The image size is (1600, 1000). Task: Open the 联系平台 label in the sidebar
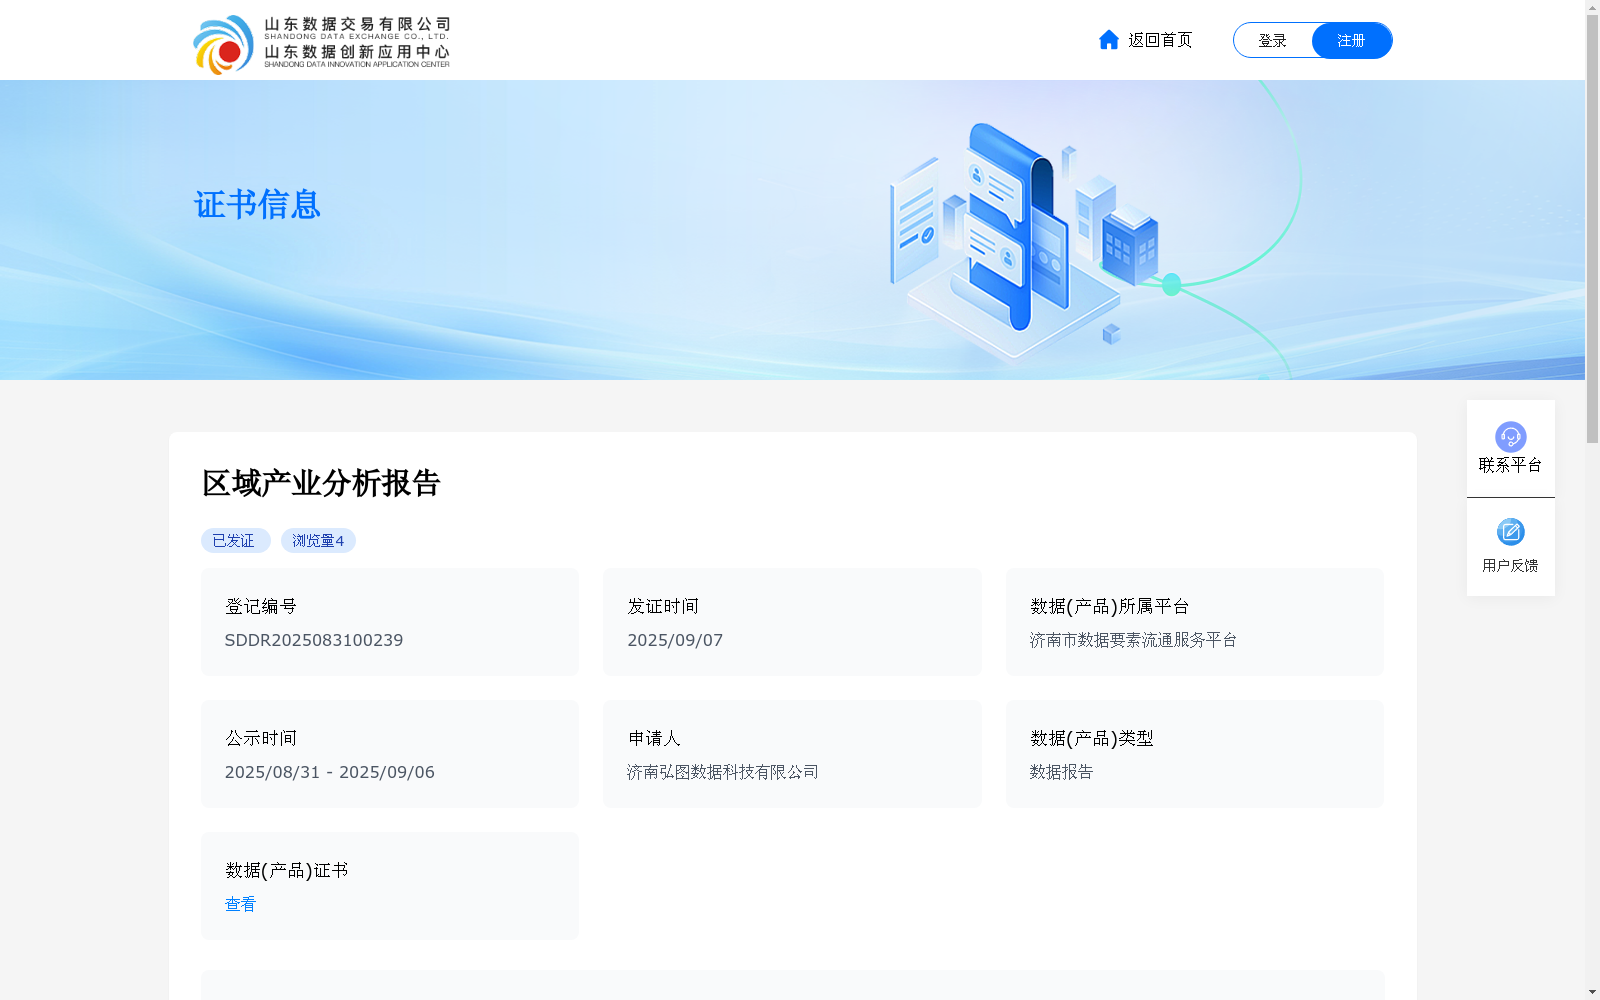point(1510,465)
